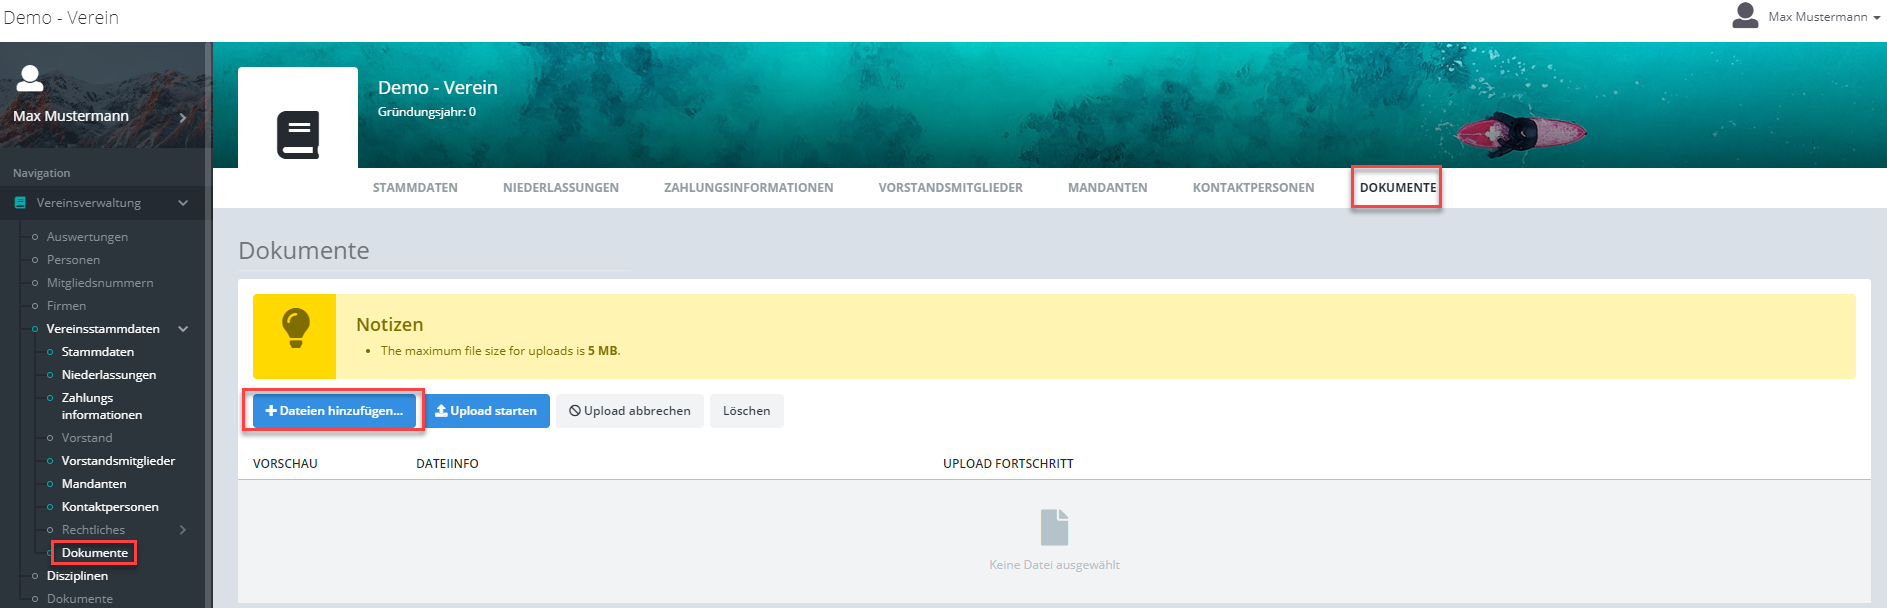The image size is (1887, 608).
Task: Open Niederlassungen sidebar sub-item
Action: click(109, 375)
